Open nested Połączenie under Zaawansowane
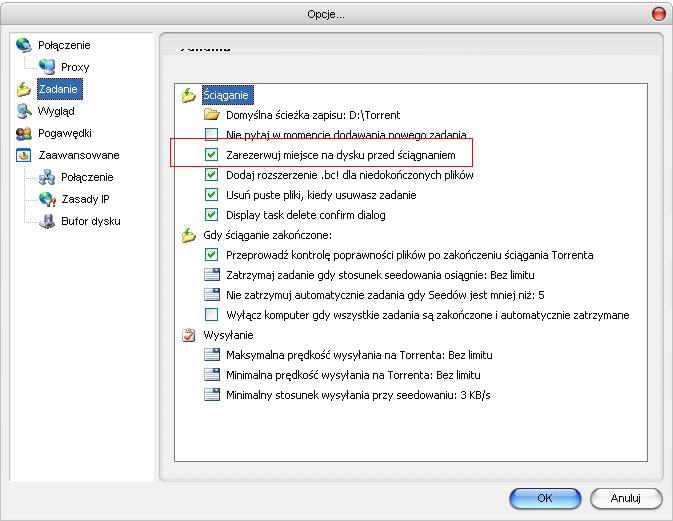This screenshot has height=521, width=673. (87, 177)
